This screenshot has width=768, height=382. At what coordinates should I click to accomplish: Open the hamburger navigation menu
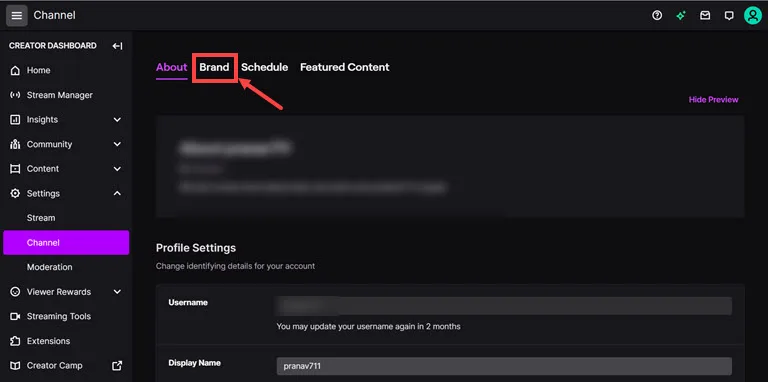[17, 16]
